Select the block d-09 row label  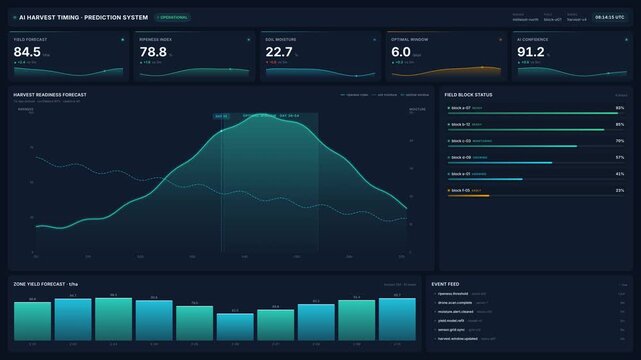[461, 157]
